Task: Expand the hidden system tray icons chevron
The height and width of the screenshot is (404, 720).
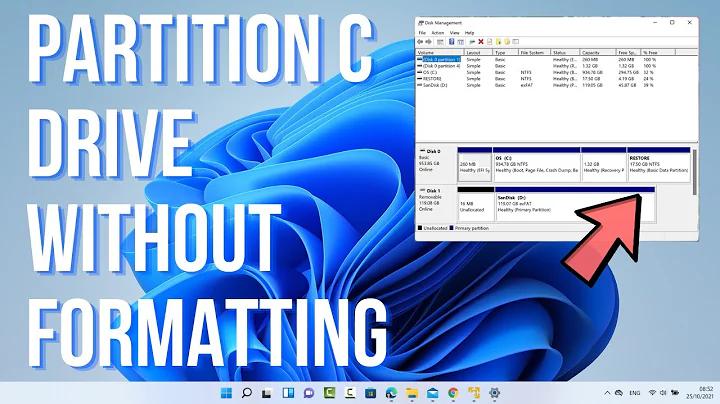Action: tap(607, 393)
